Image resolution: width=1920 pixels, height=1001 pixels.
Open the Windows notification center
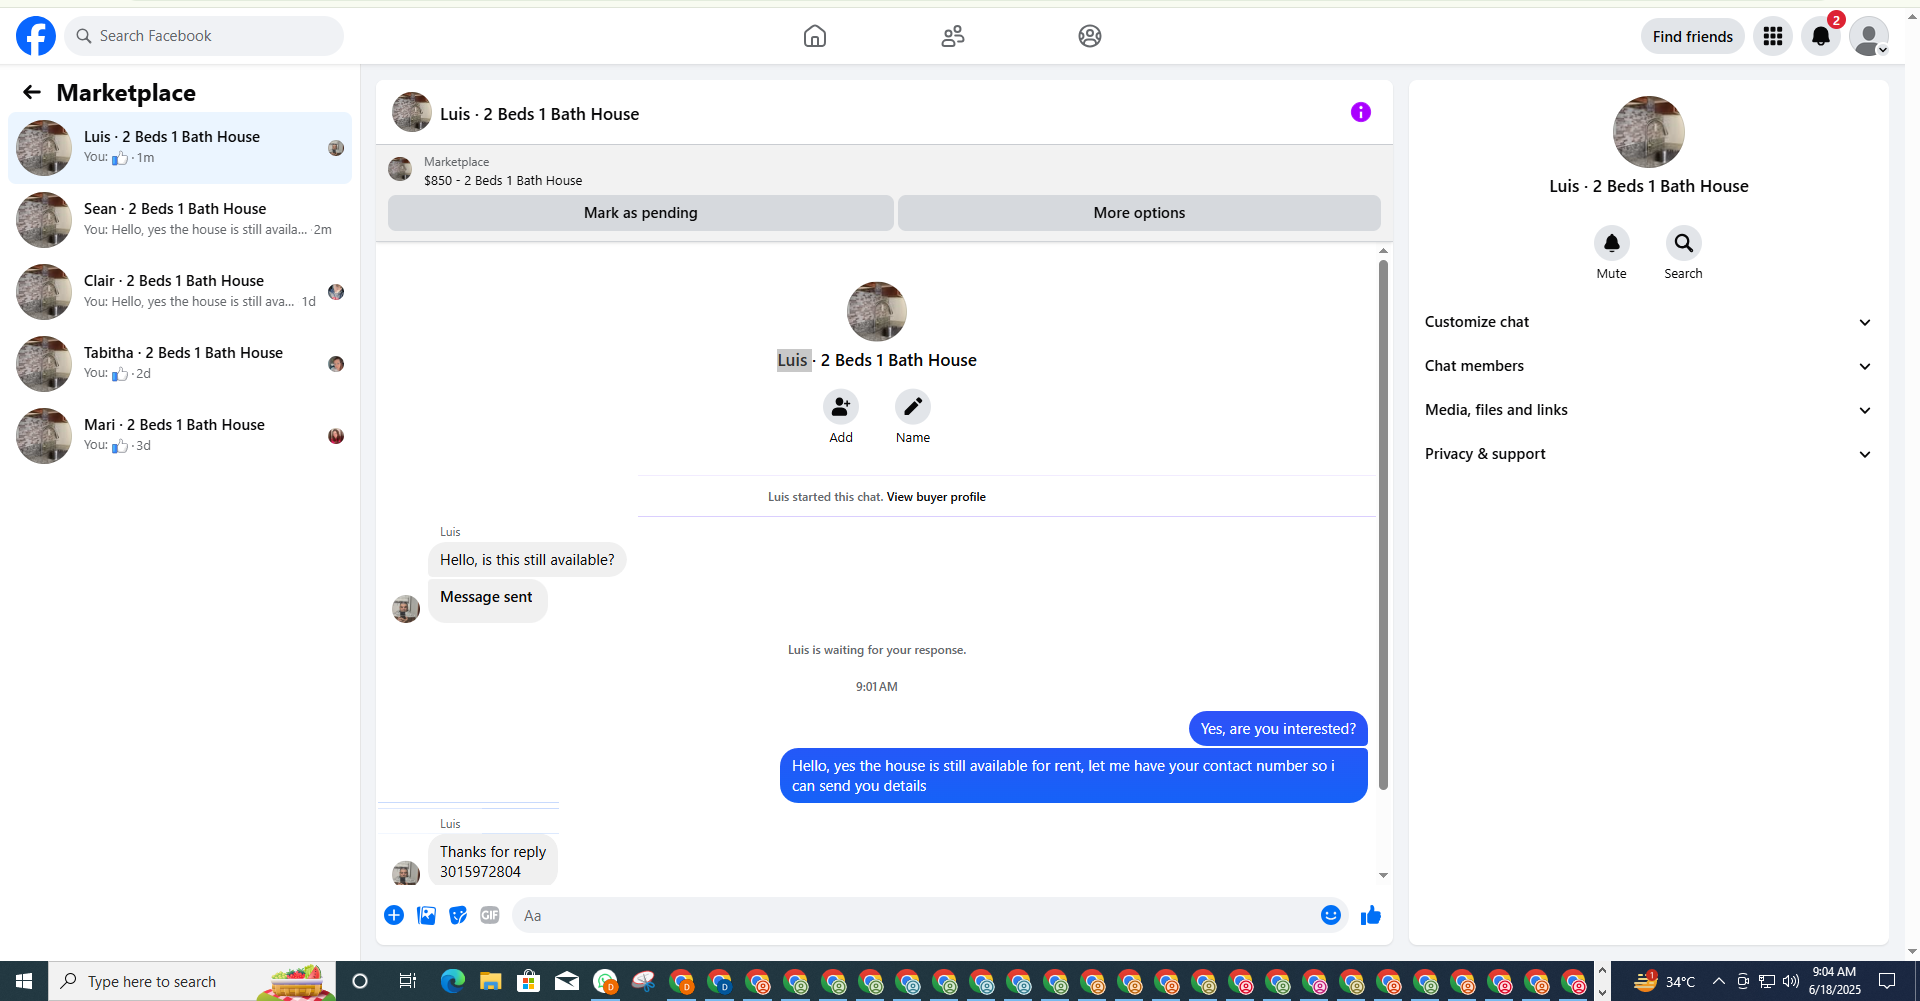click(x=1887, y=981)
